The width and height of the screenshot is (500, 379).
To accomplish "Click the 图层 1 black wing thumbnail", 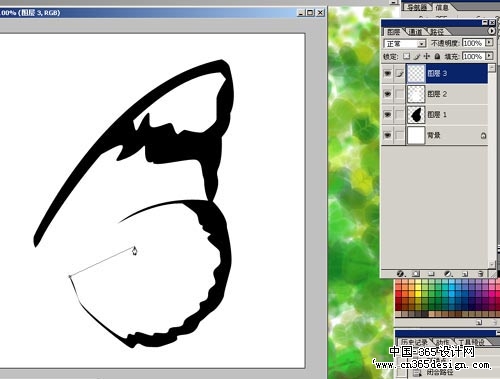I will pyautogui.click(x=416, y=115).
